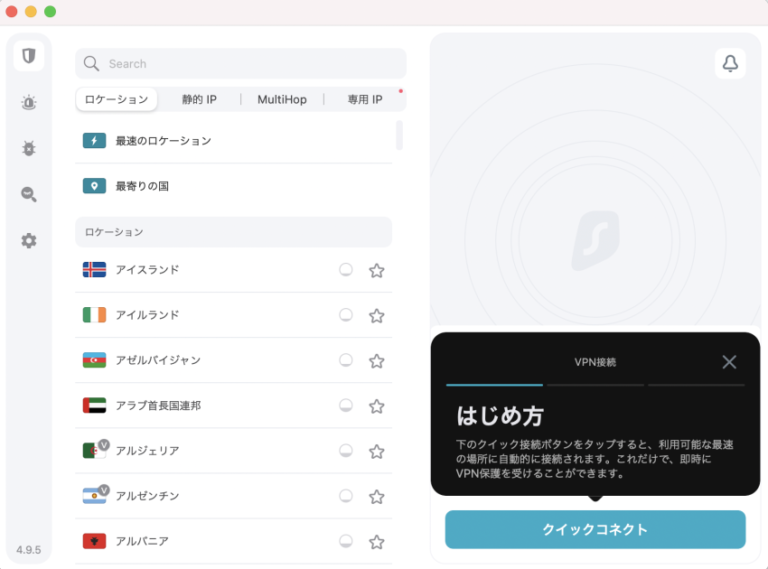The width and height of the screenshot is (768, 569).
Task: Open the Search magnifier feature in sidebar
Action: pyautogui.click(x=29, y=194)
